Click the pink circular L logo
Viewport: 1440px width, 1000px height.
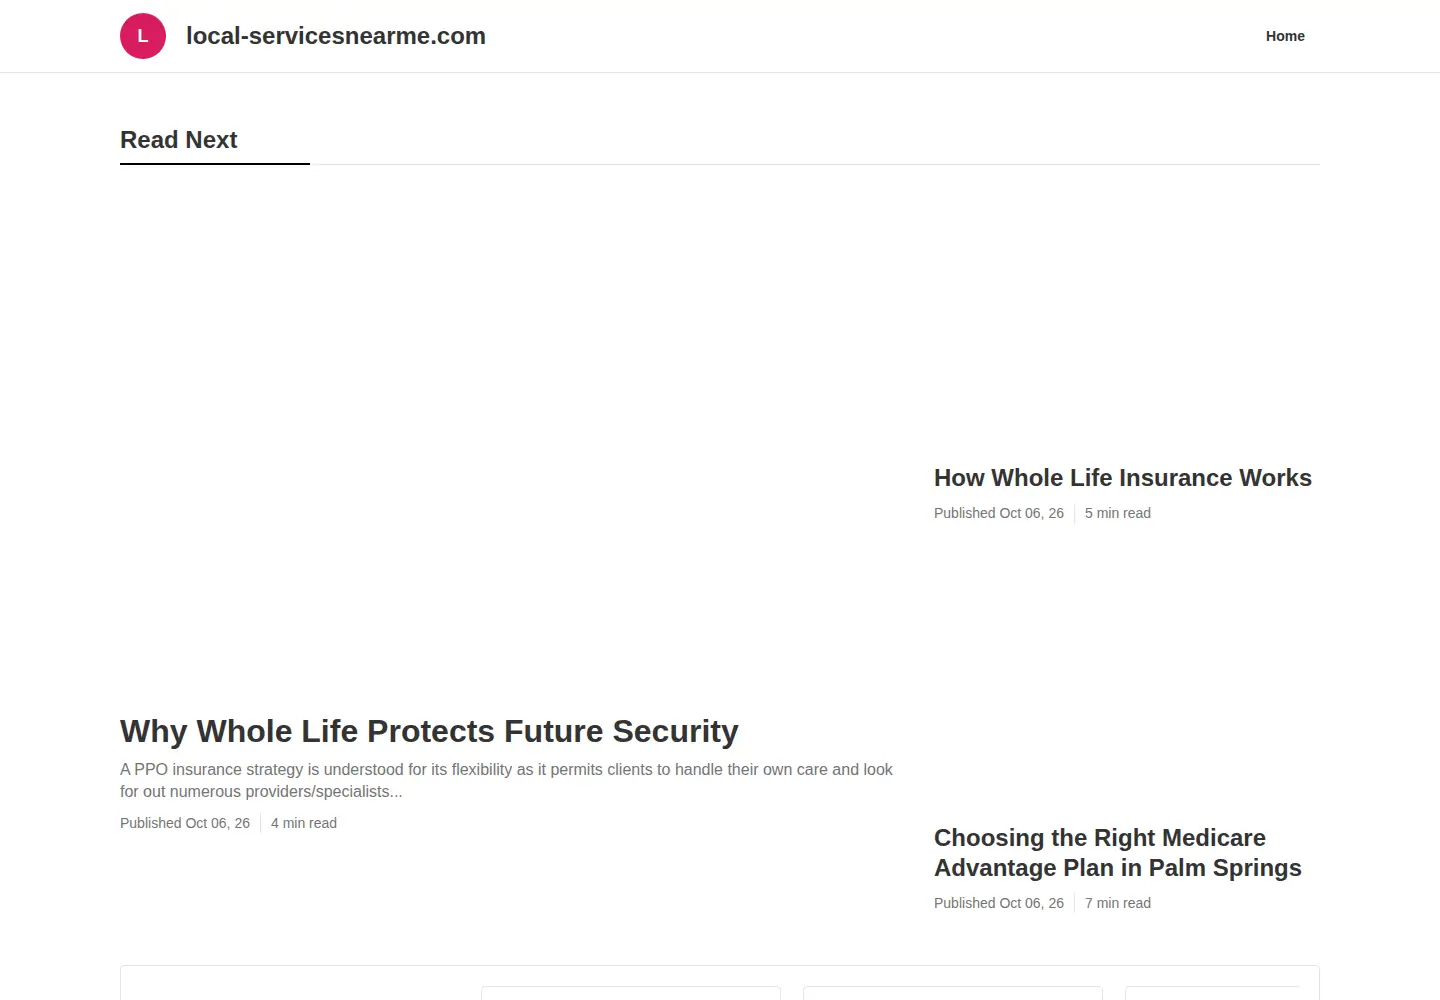point(143,36)
